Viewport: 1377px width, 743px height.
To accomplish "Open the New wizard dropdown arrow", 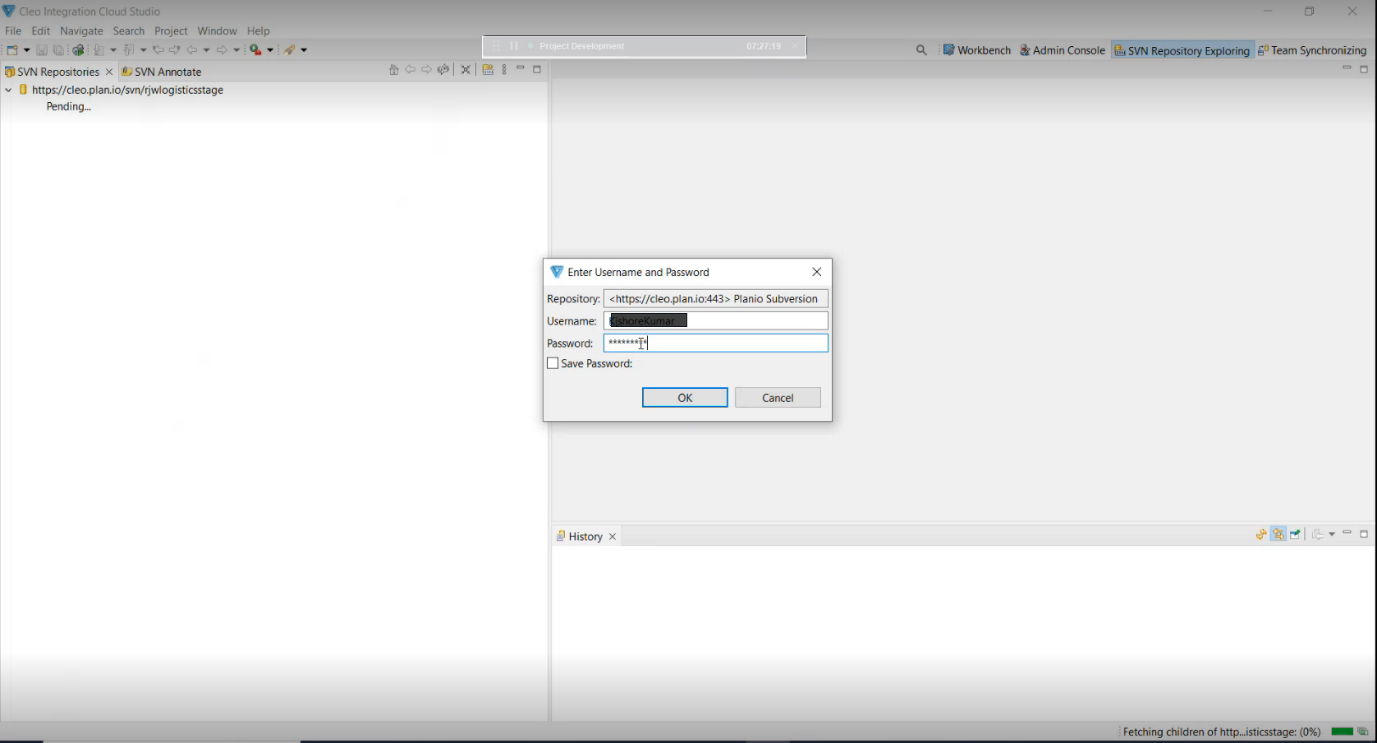I will 27,50.
